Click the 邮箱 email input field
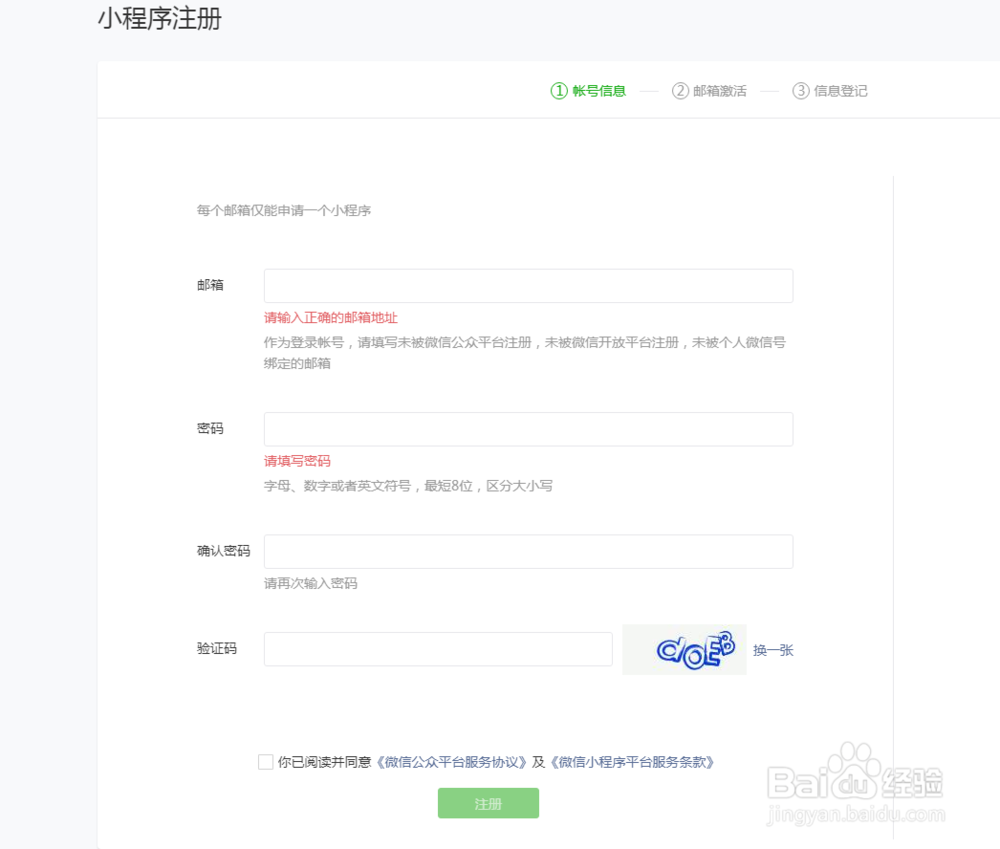 [x=528, y=286]
